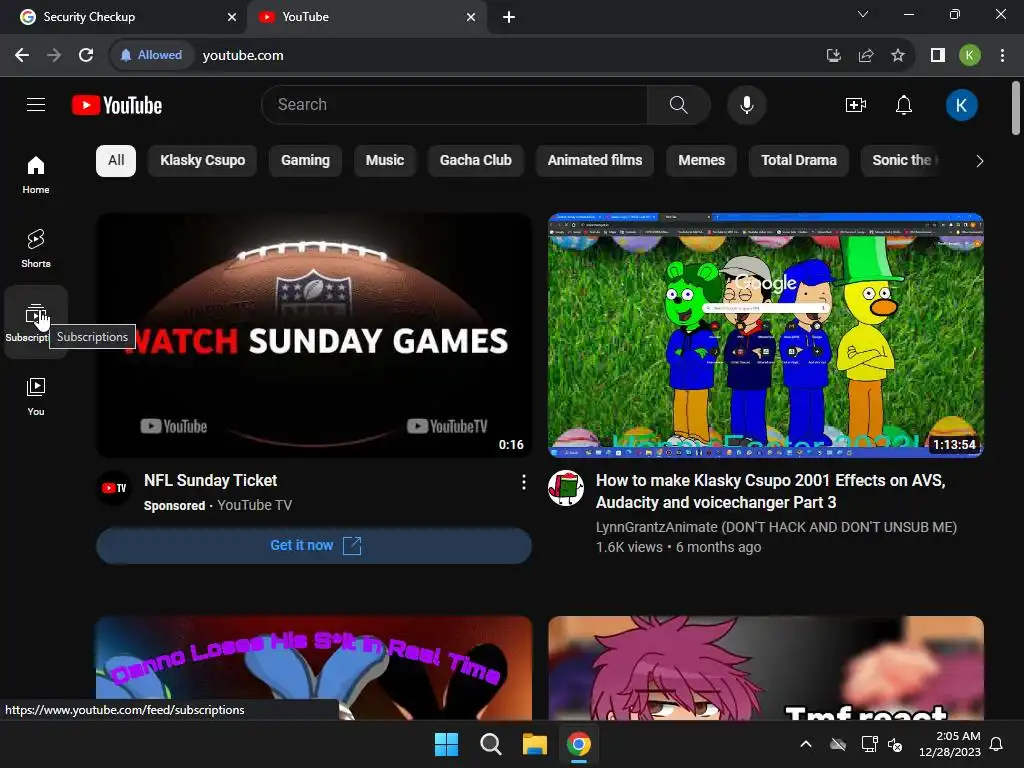Open Chrome profile K avatar
1024x768 pixels.
[x=970, y=55]
